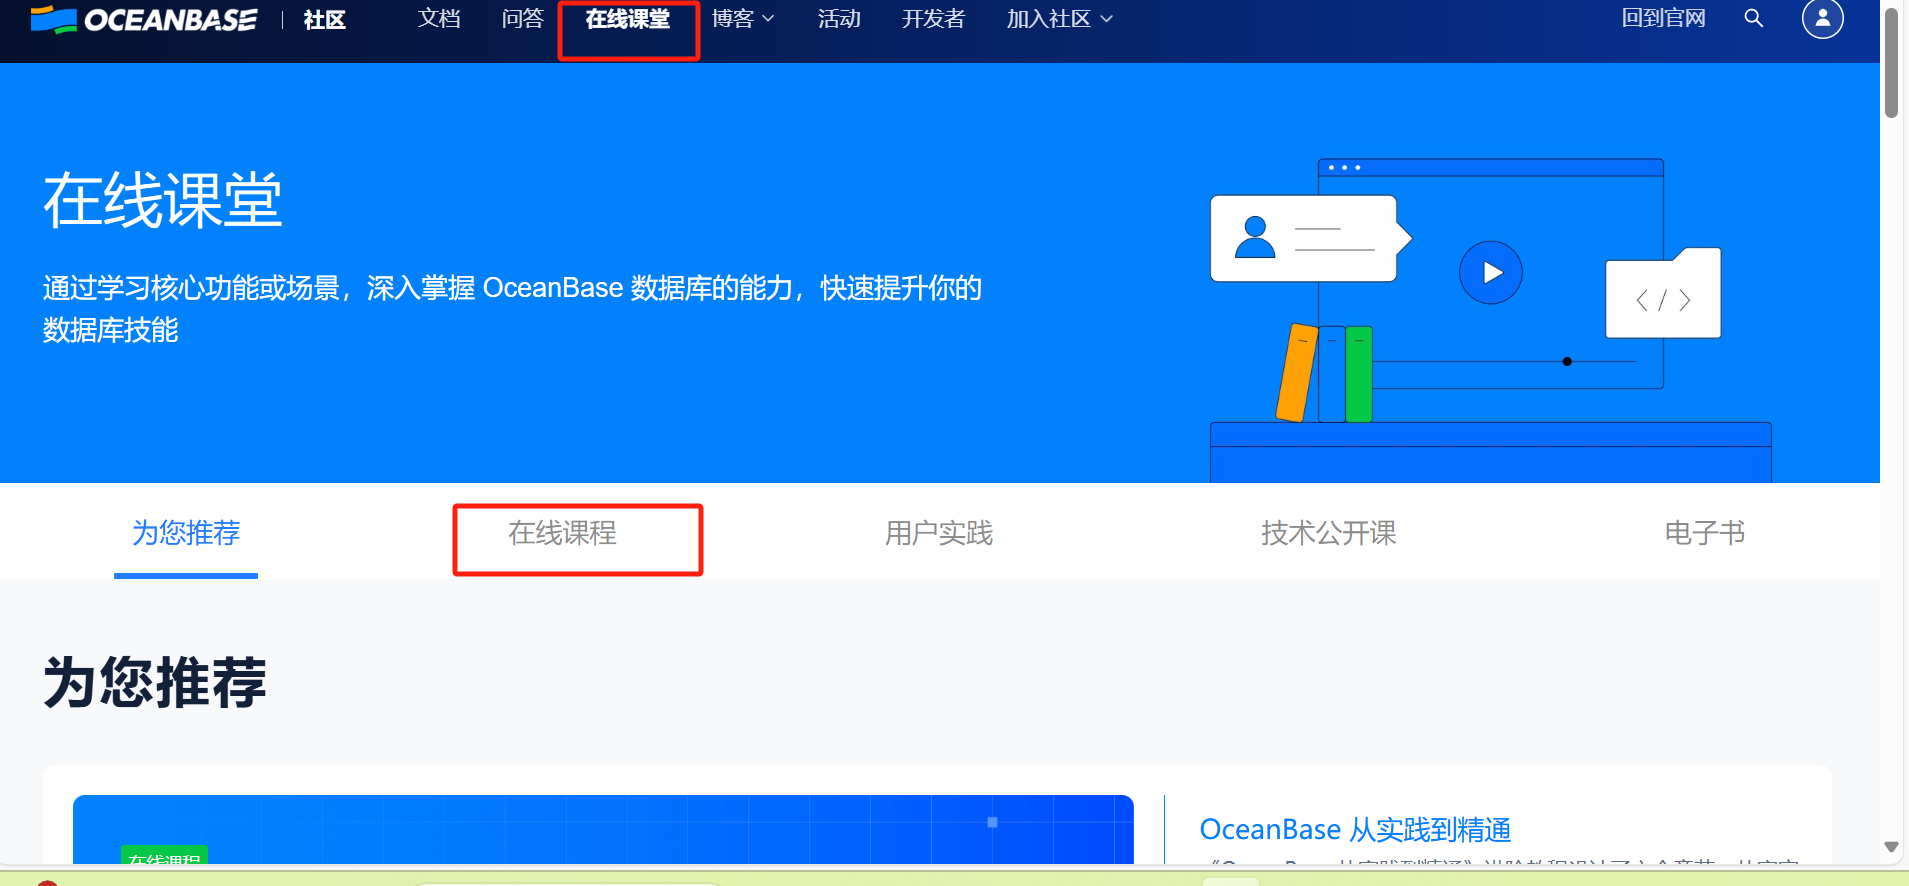
Task: Go back via 回到官网 link
Action: point(1663,18)
